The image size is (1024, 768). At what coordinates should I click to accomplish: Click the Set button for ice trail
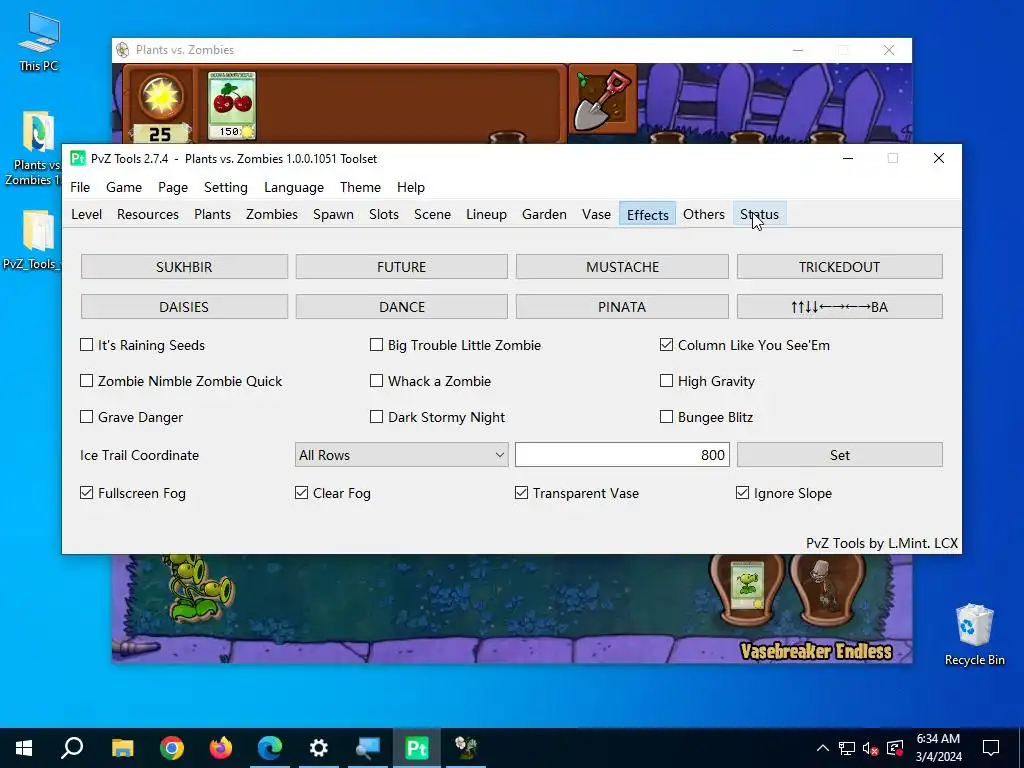pos(839,455)
